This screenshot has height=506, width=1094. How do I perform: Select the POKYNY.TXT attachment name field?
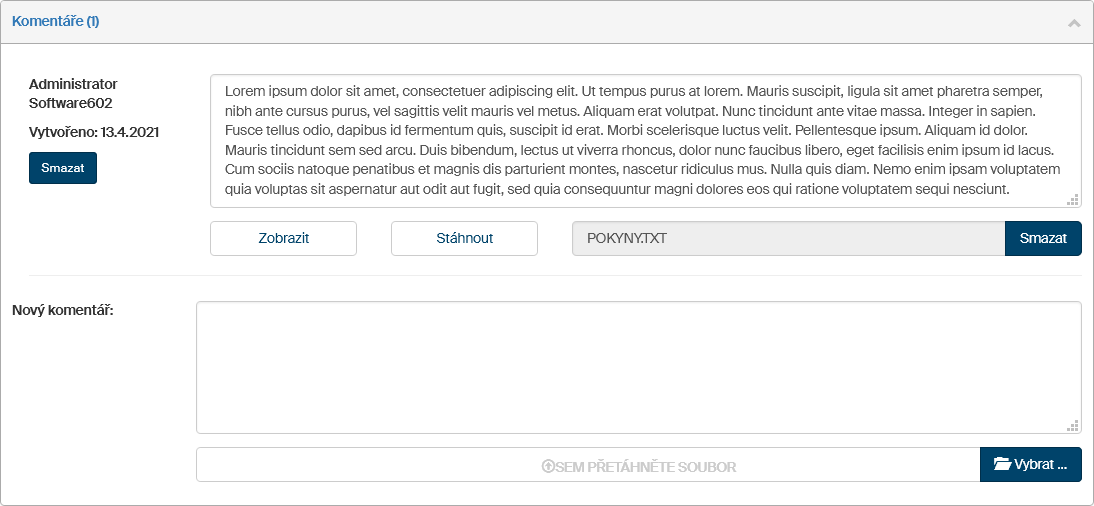[788, 238]
